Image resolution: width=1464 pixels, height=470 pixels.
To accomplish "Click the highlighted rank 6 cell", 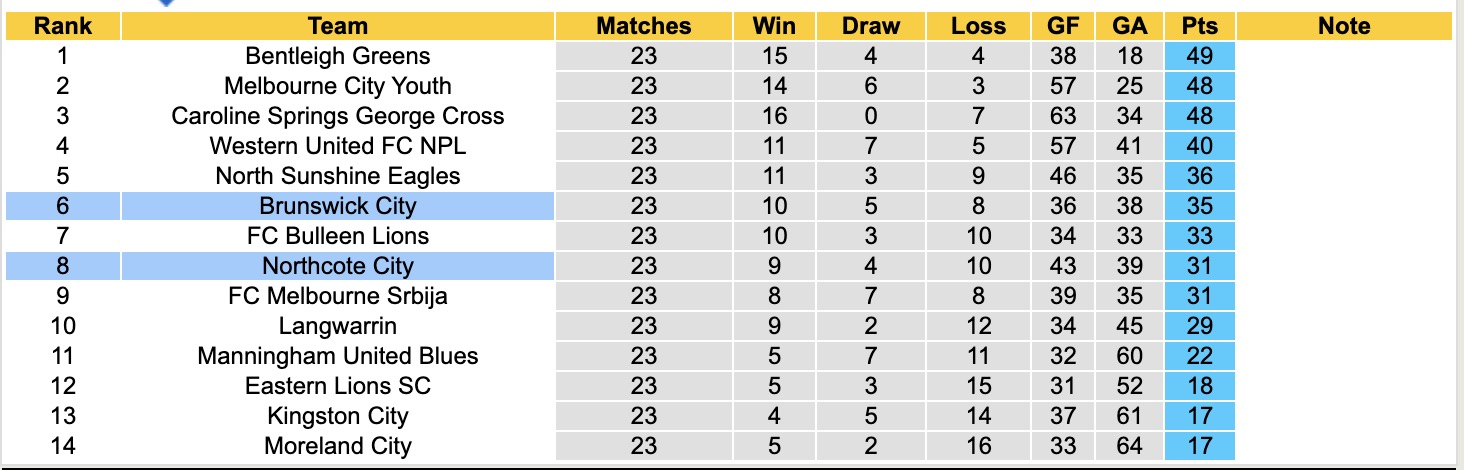I will pos(63,206).
